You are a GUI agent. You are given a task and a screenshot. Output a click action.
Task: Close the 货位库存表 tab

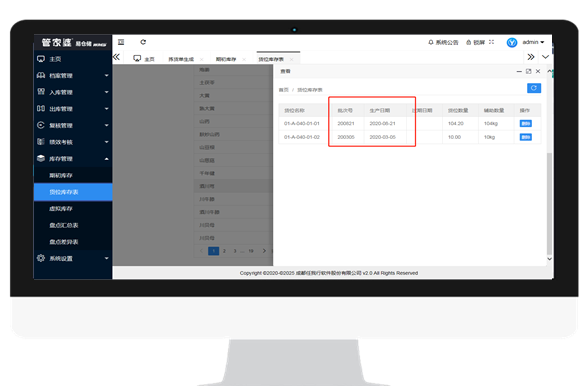(x=291, y=59)
